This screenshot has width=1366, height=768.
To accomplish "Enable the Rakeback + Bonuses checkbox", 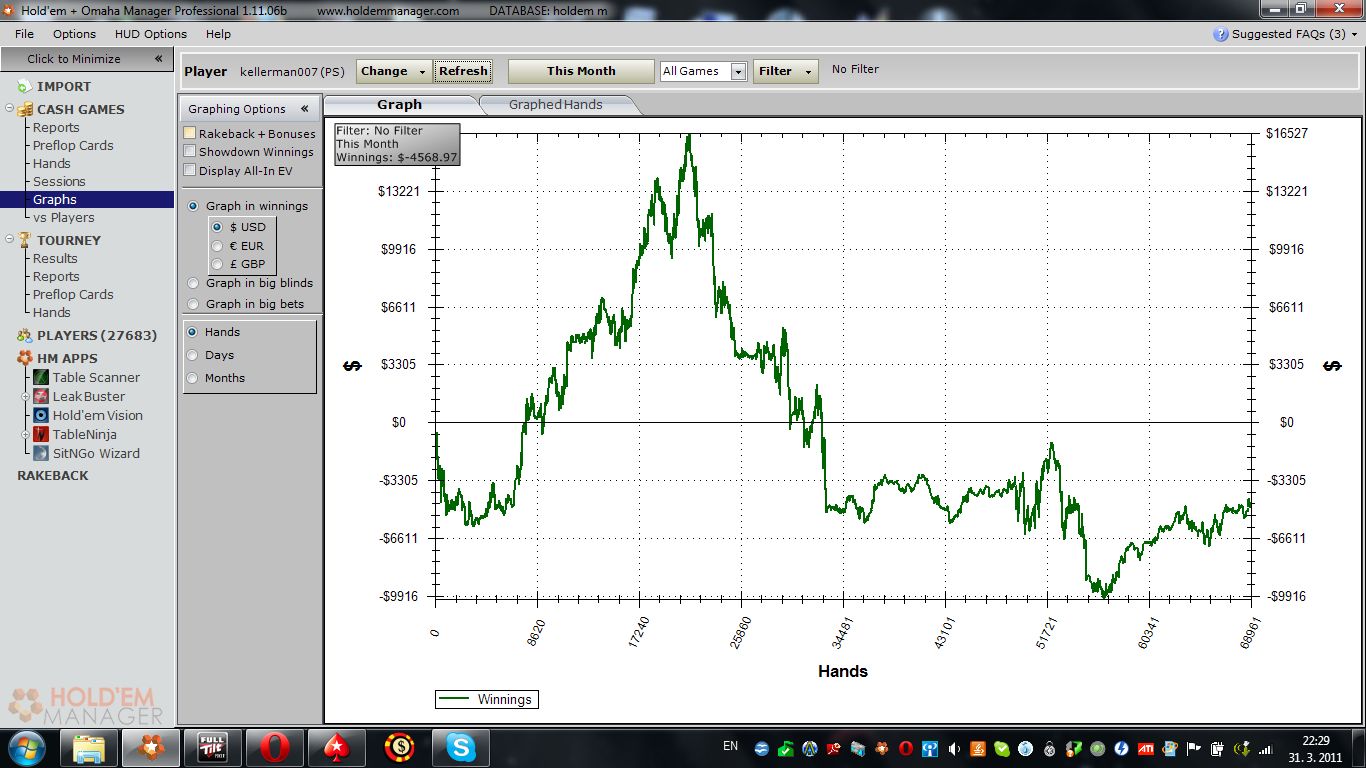I will [190, 134].
